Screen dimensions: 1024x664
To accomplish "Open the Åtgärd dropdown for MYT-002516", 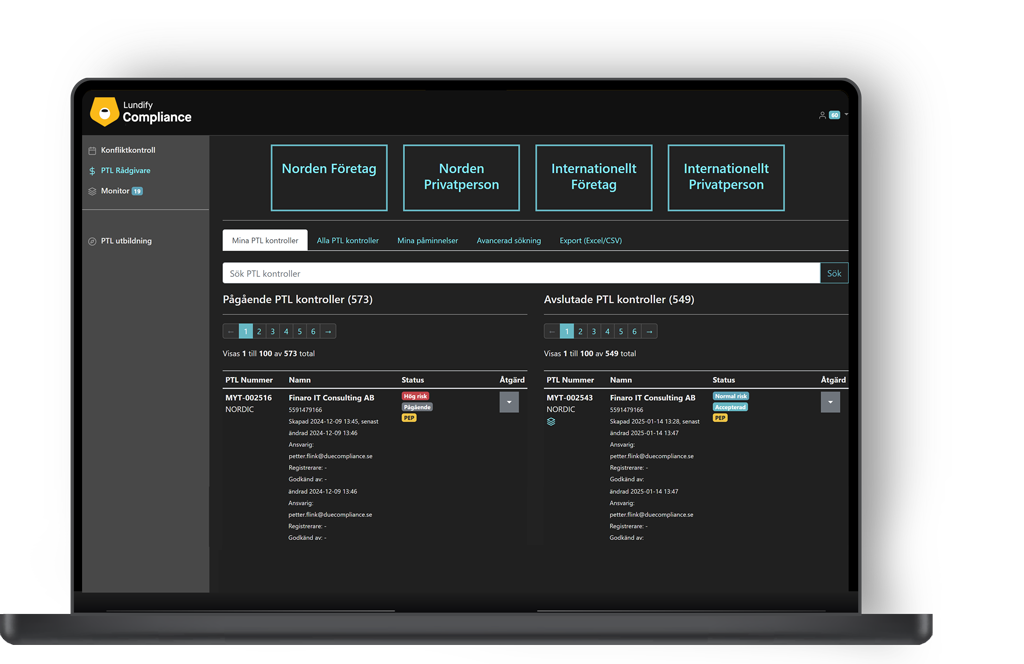I will click(509, 402).
